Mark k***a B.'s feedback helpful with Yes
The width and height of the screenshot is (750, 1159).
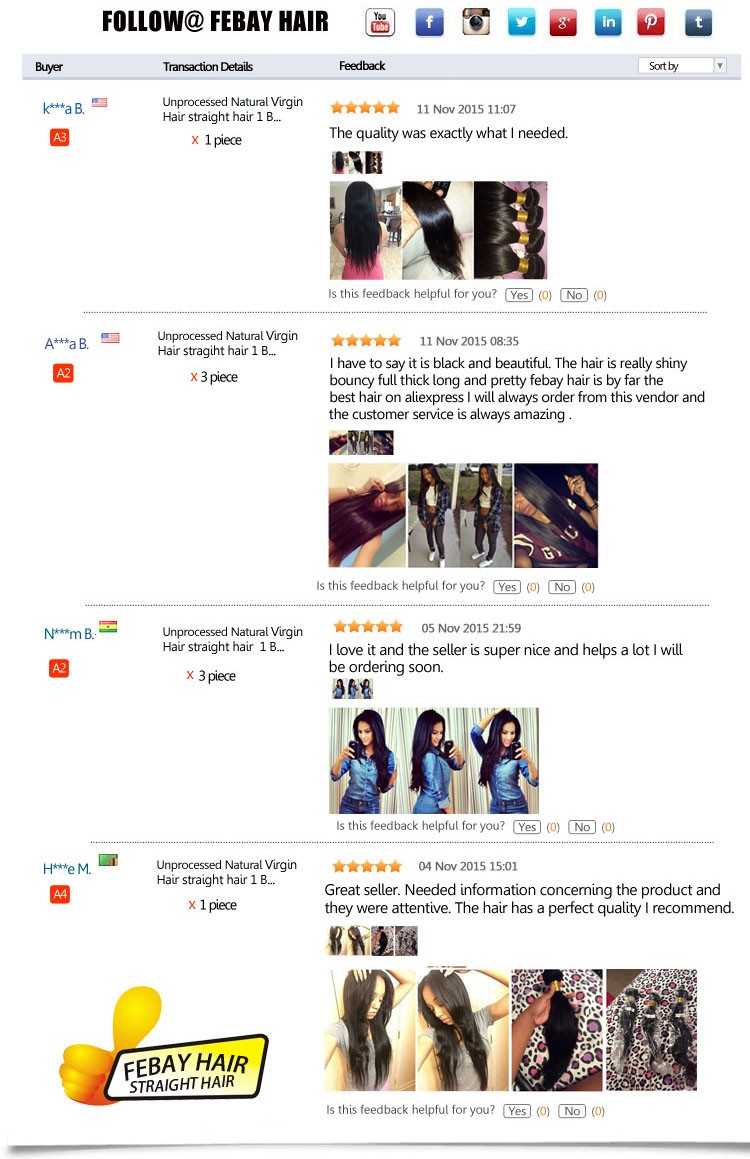click(519, 295)
